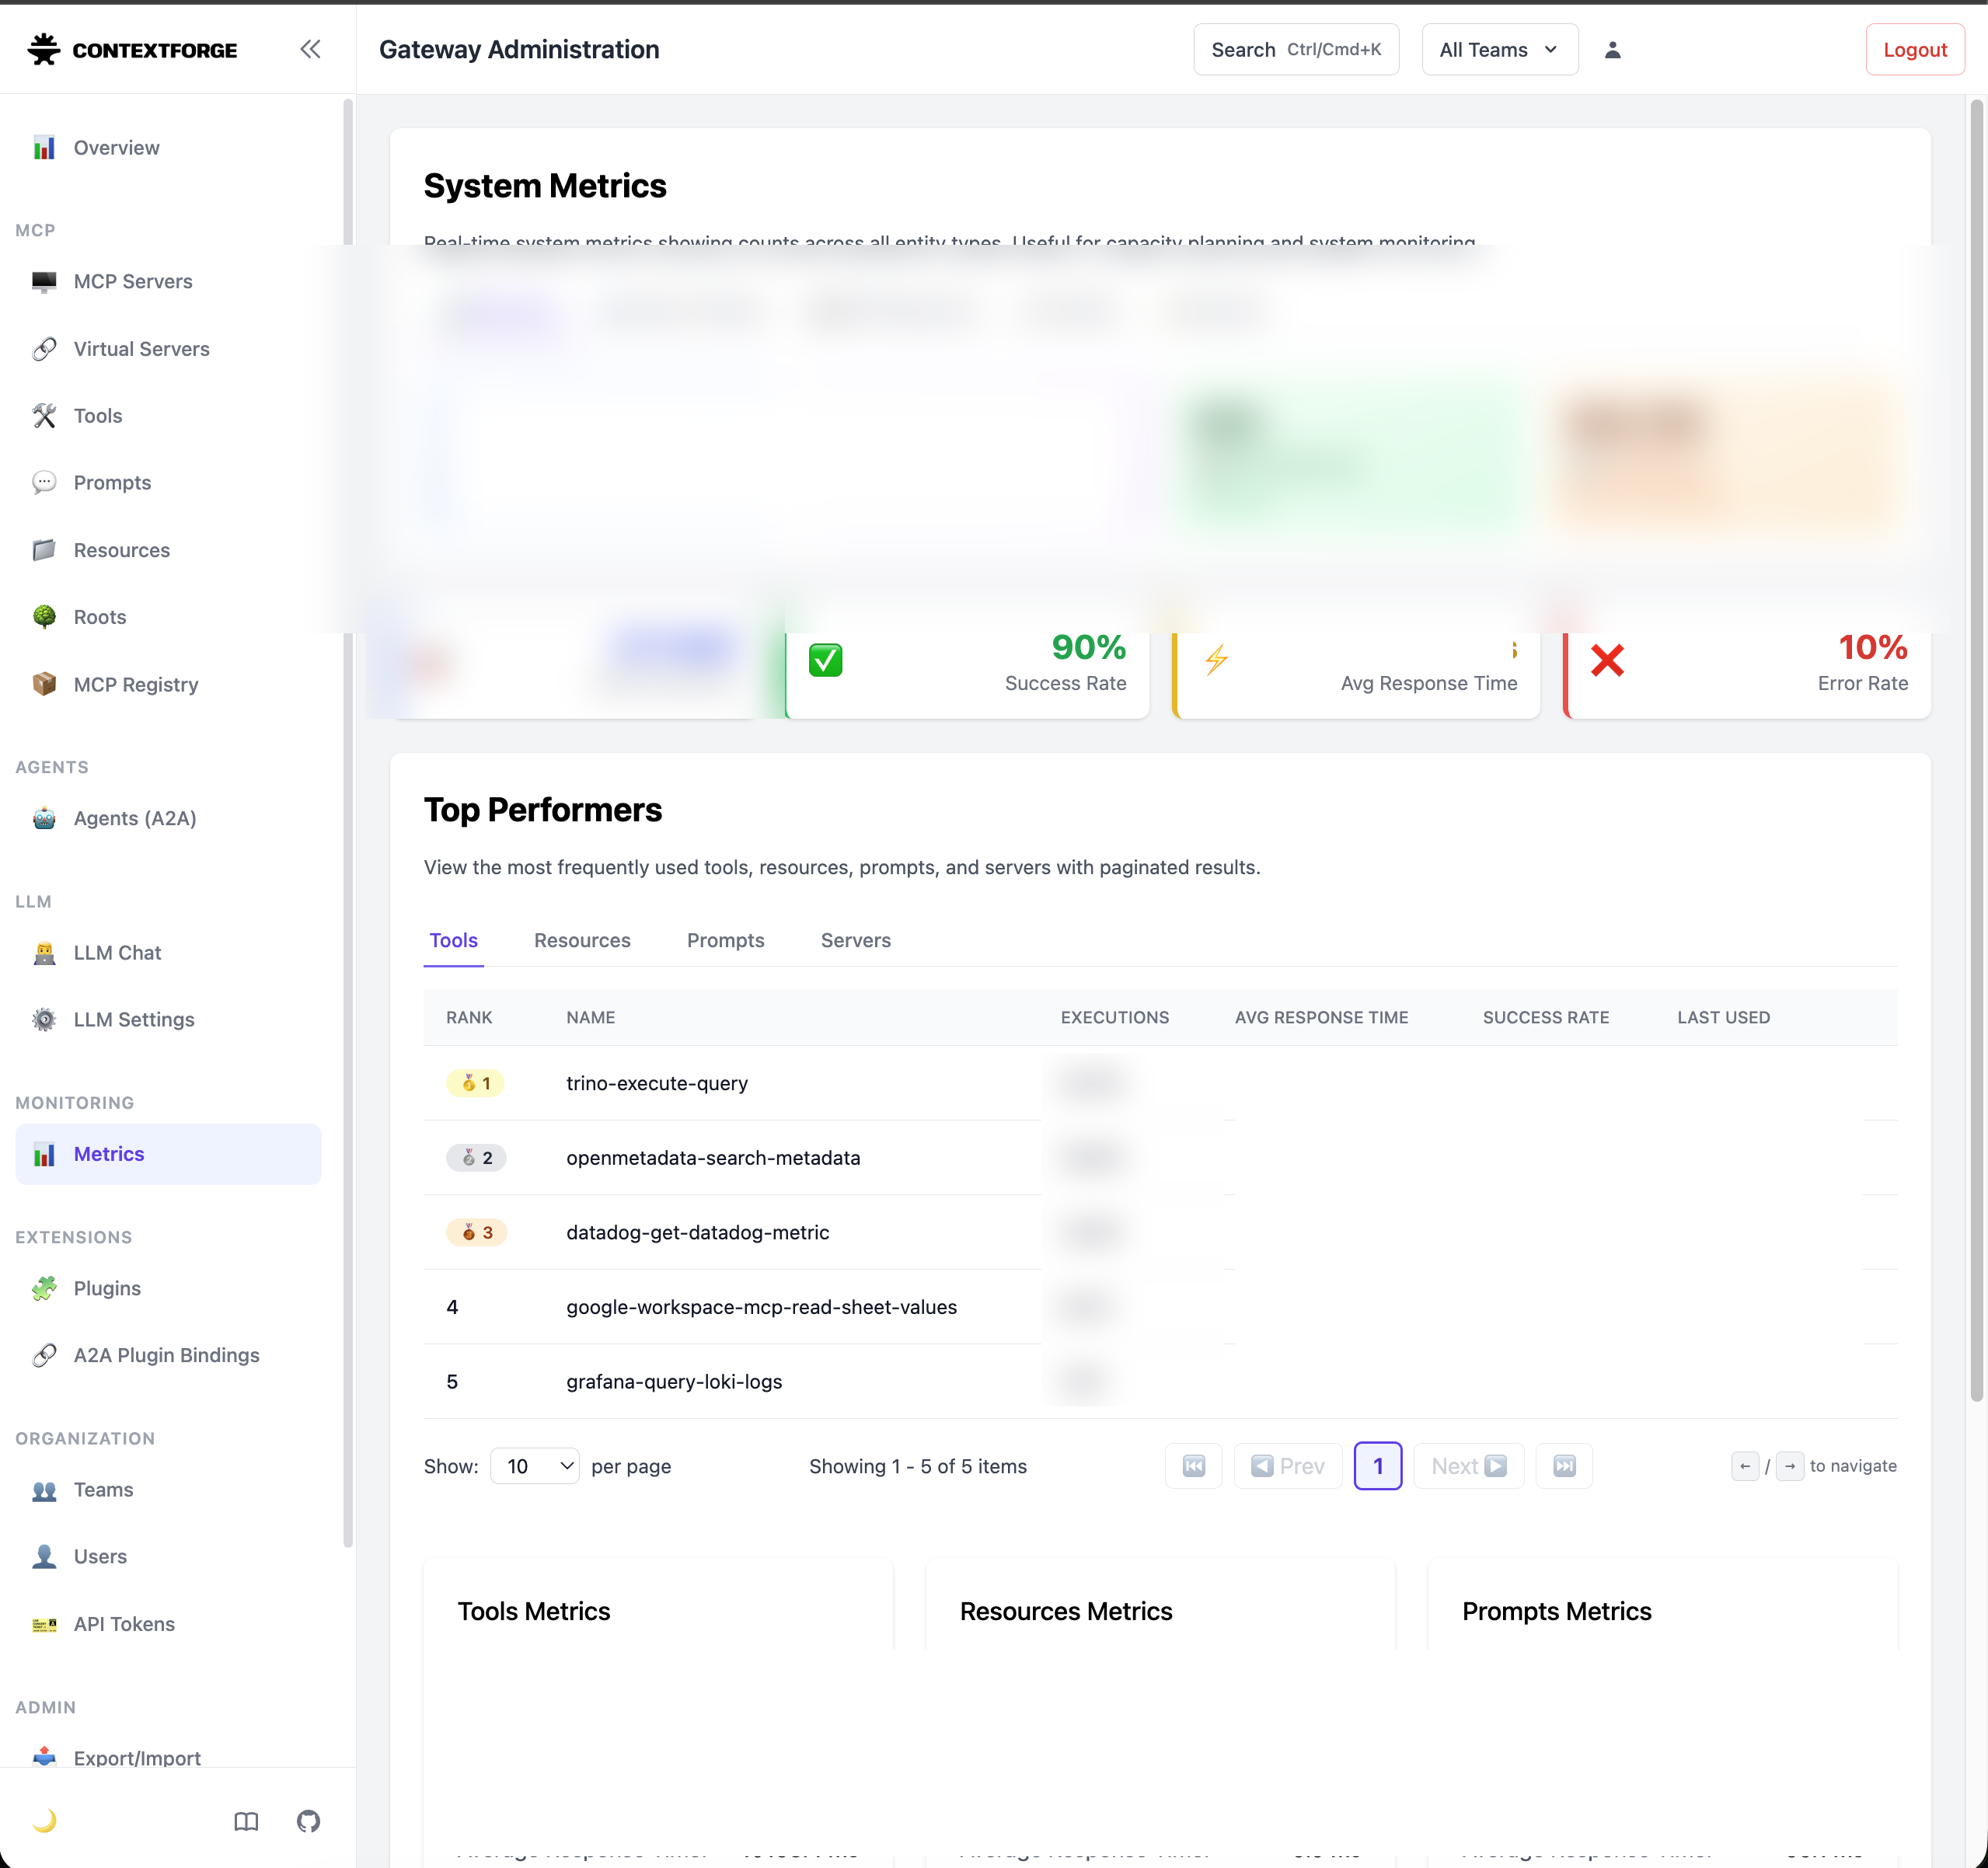Toggle dark mode moon icon
The height and width of the screenshot is (1868, 1988).
coord(44,1821)
